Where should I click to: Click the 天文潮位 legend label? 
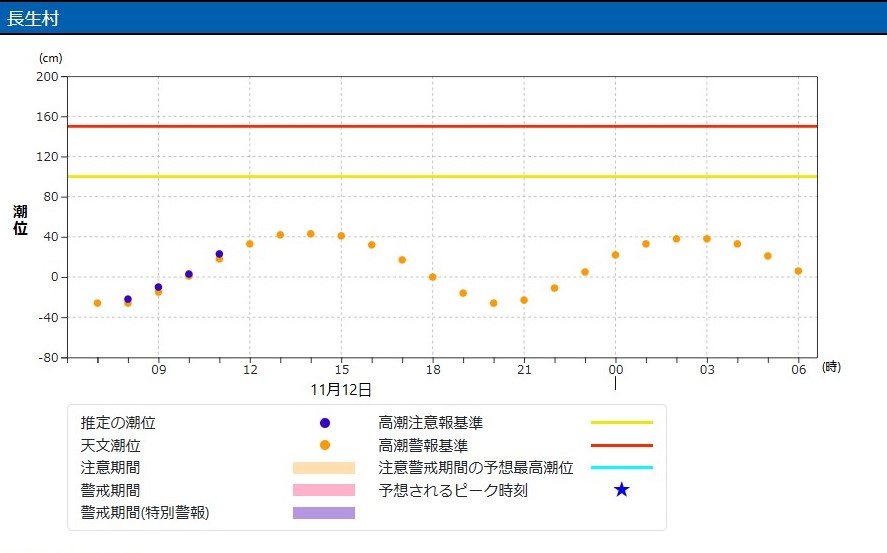pos(110,446)
